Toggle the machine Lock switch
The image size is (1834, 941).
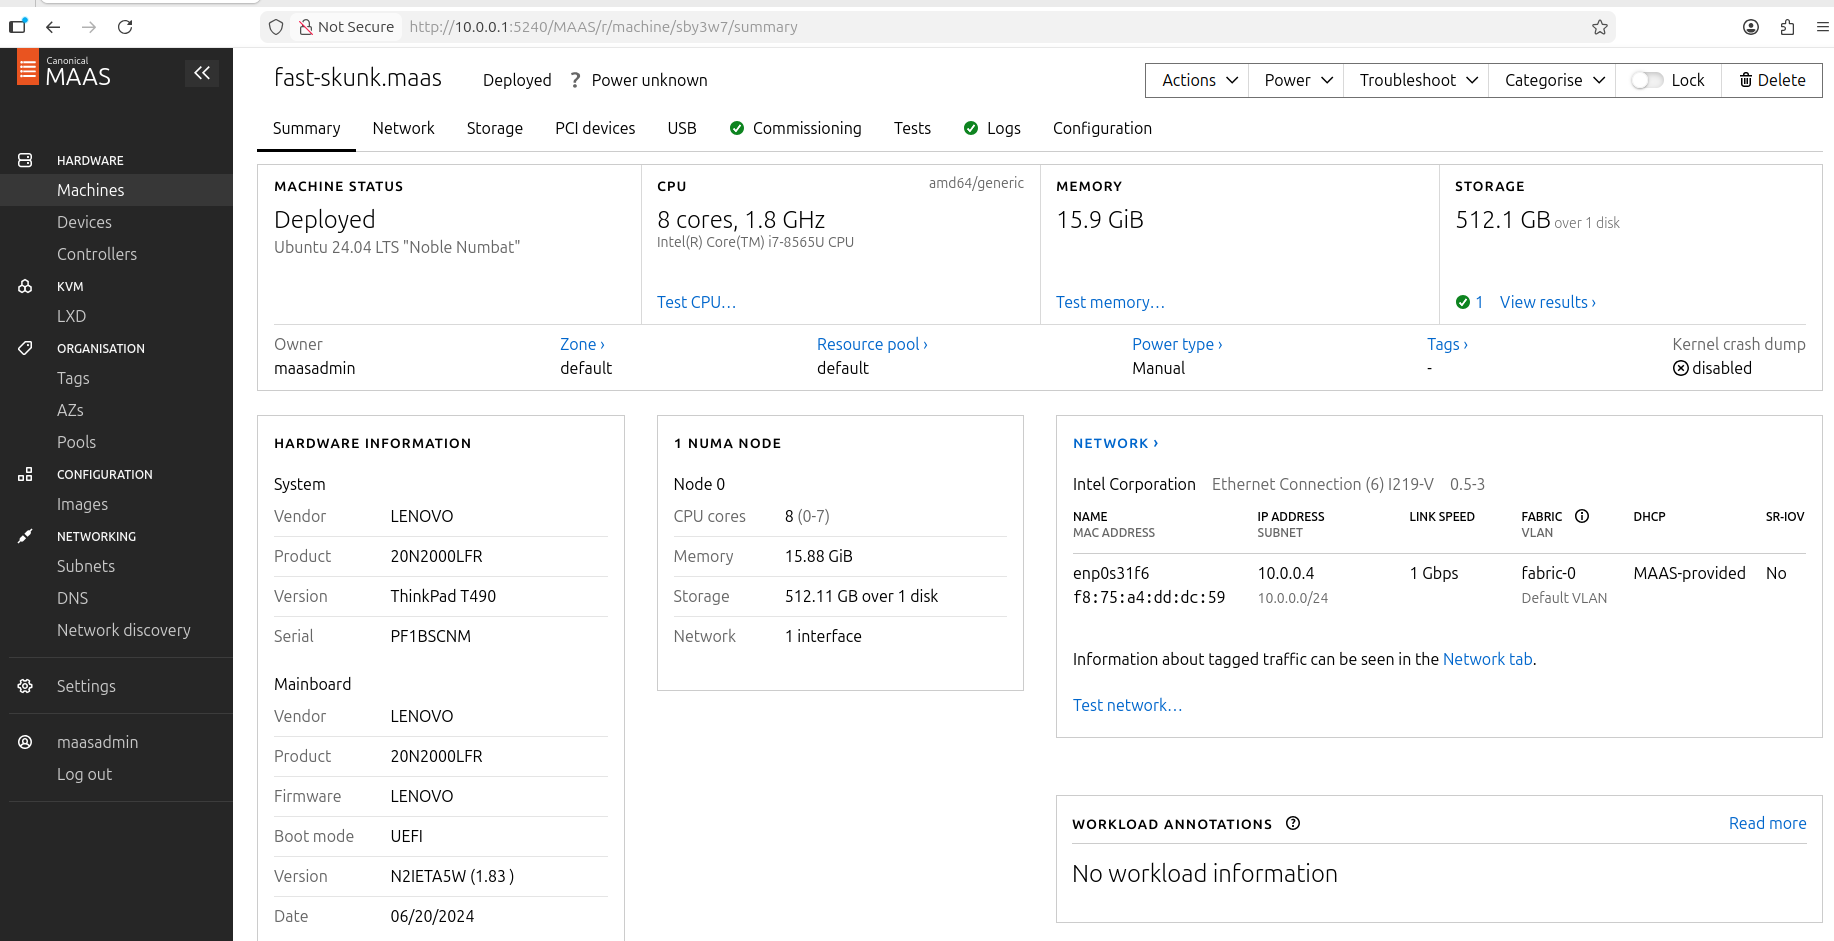click(1647, 80)
